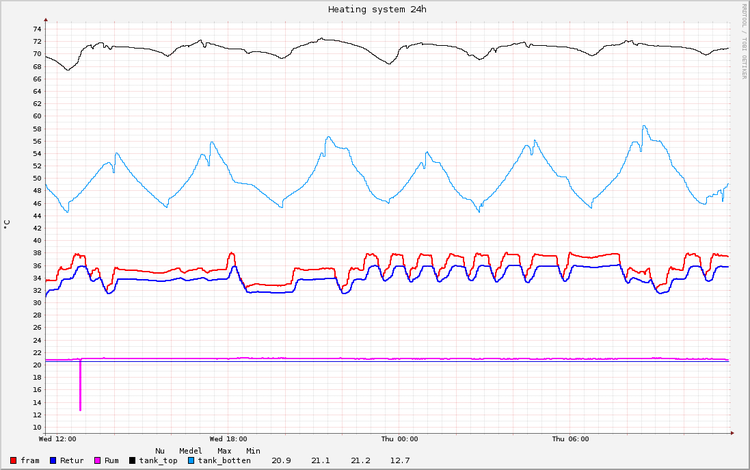Click the °C y-axis unit label

click(7, 225)
